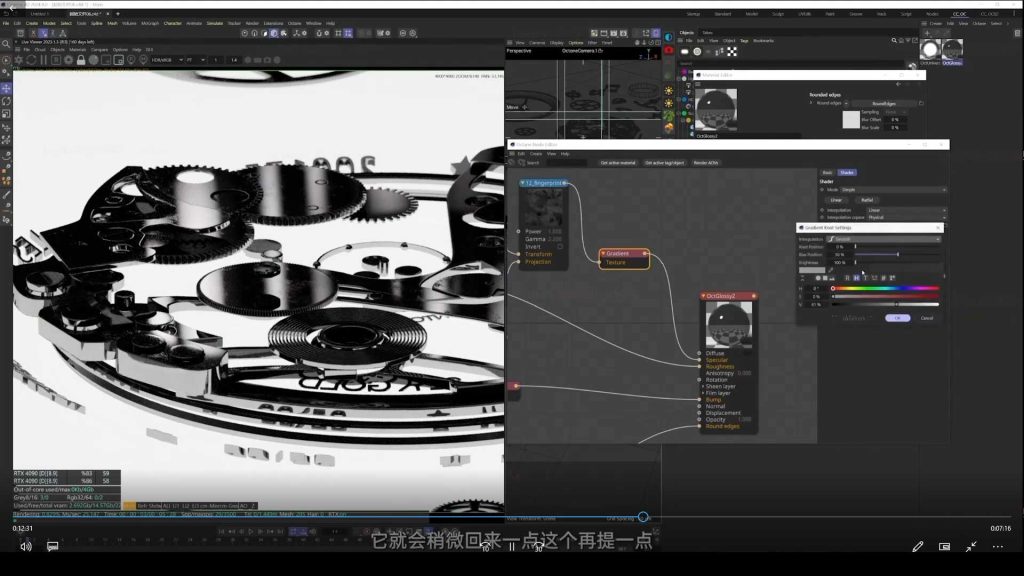Collapse the Gradient node with its triangle
This screenshot has height=576, width=1024.
603,253
